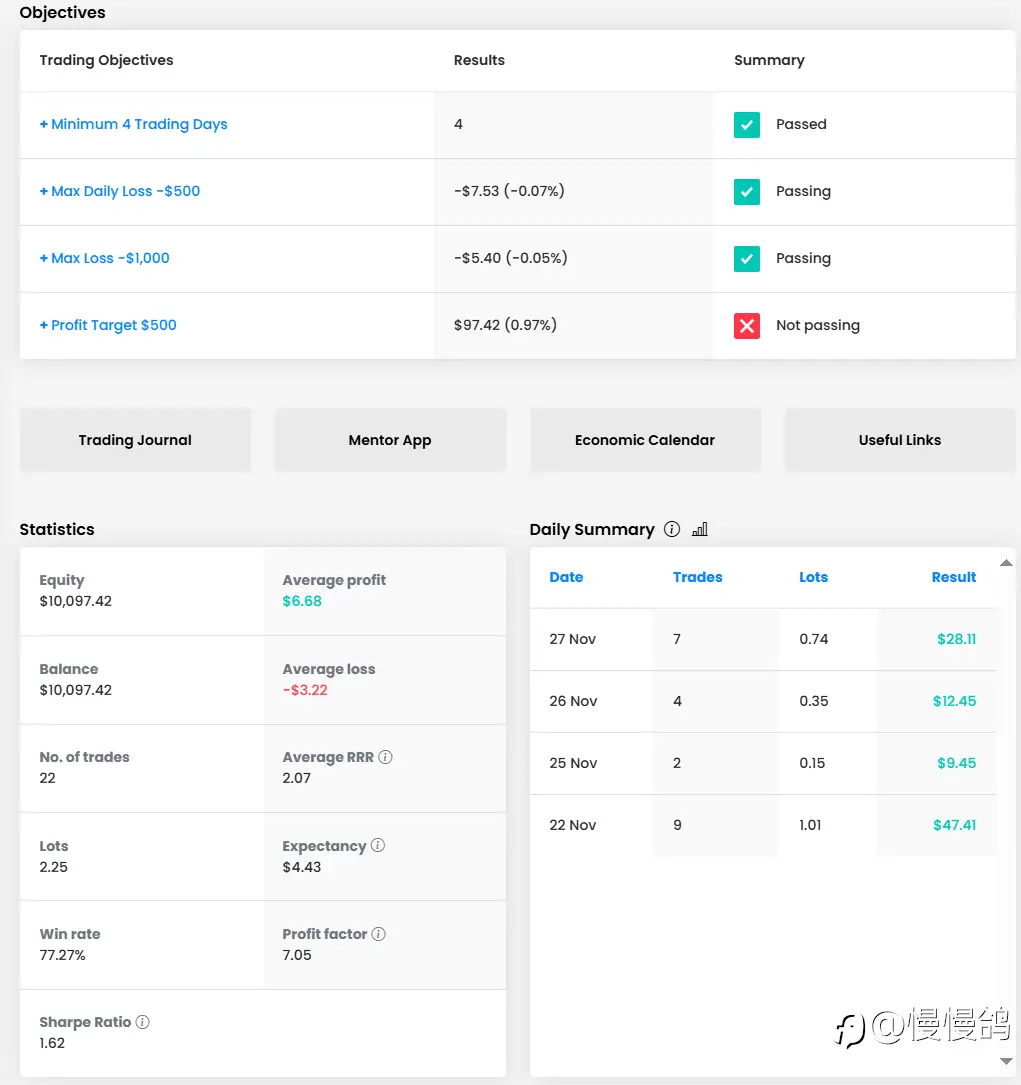This screenshot has height=1085, width=1021.
Task: Click the $97.42 (0.97%) result
Action: [x=505, y=325]
